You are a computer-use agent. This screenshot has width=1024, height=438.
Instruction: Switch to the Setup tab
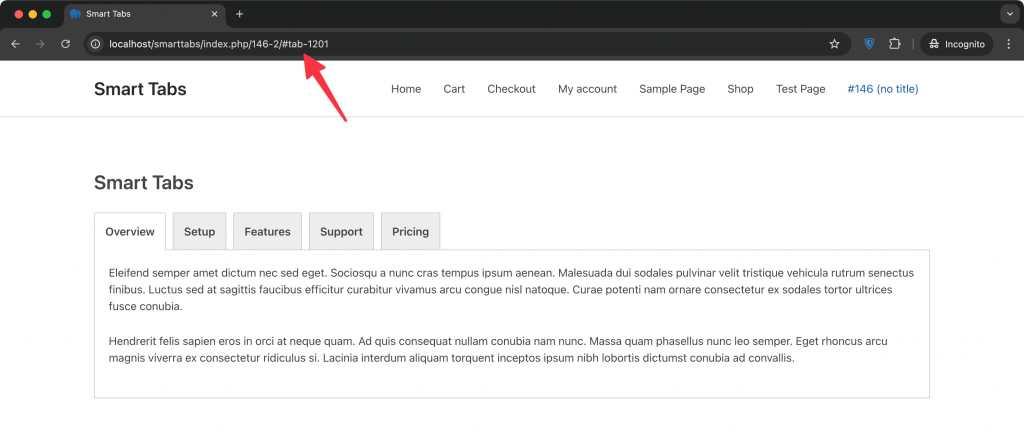(x=199, y=231)
